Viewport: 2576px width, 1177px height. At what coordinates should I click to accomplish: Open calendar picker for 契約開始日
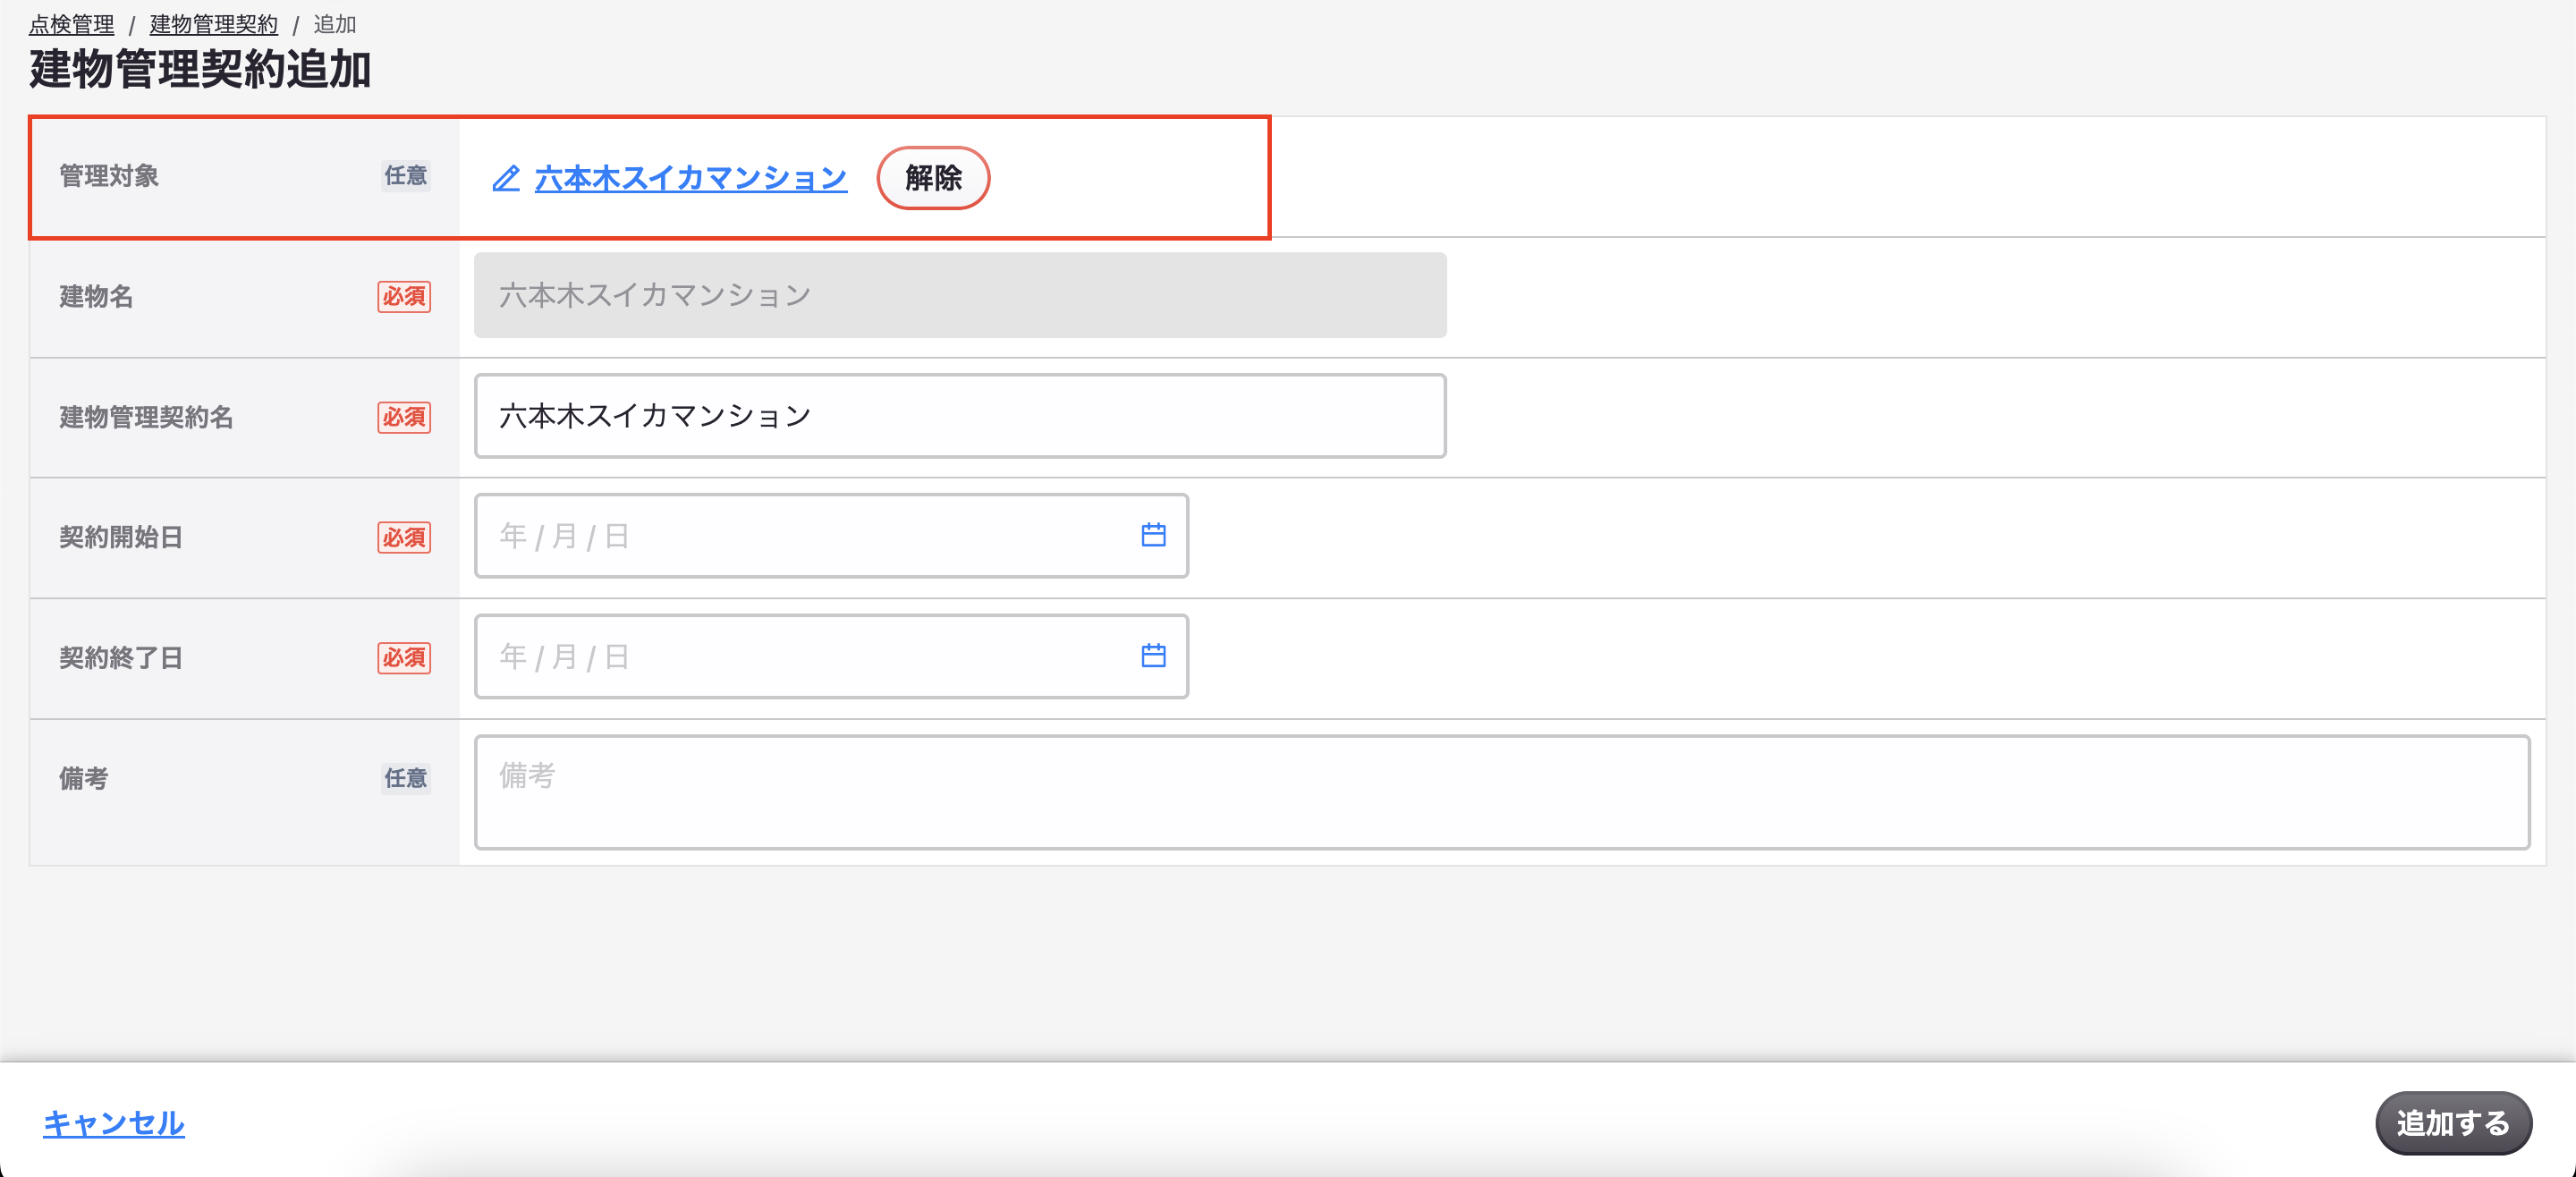point(1153,535)
